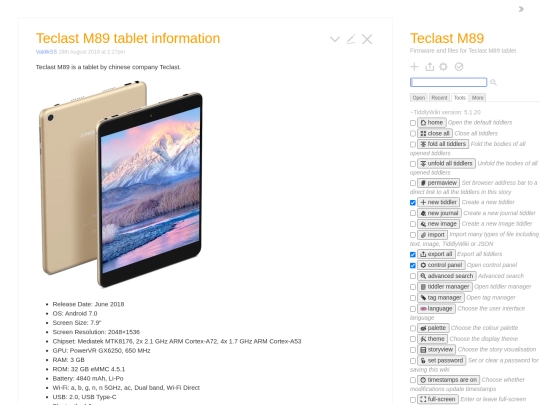Click the full-screen button

[x=438, y=399]
